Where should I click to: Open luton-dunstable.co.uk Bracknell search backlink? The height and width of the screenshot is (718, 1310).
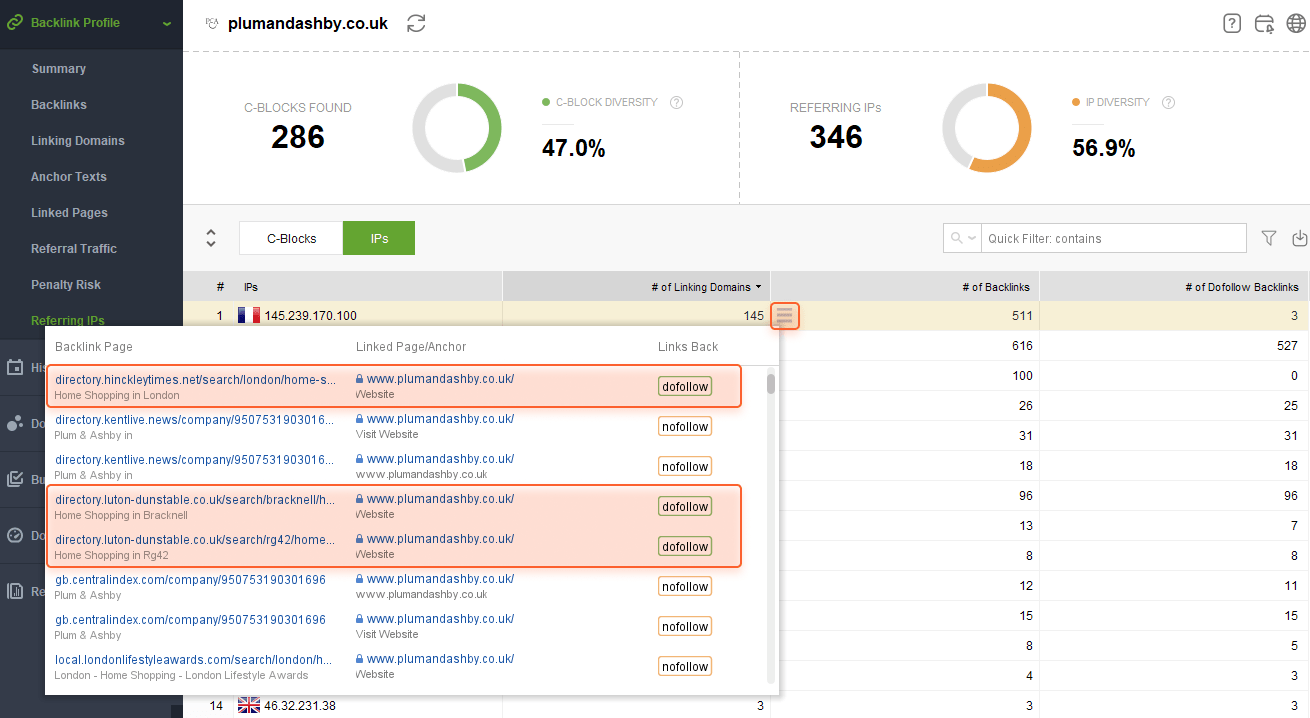pos(196,499)
